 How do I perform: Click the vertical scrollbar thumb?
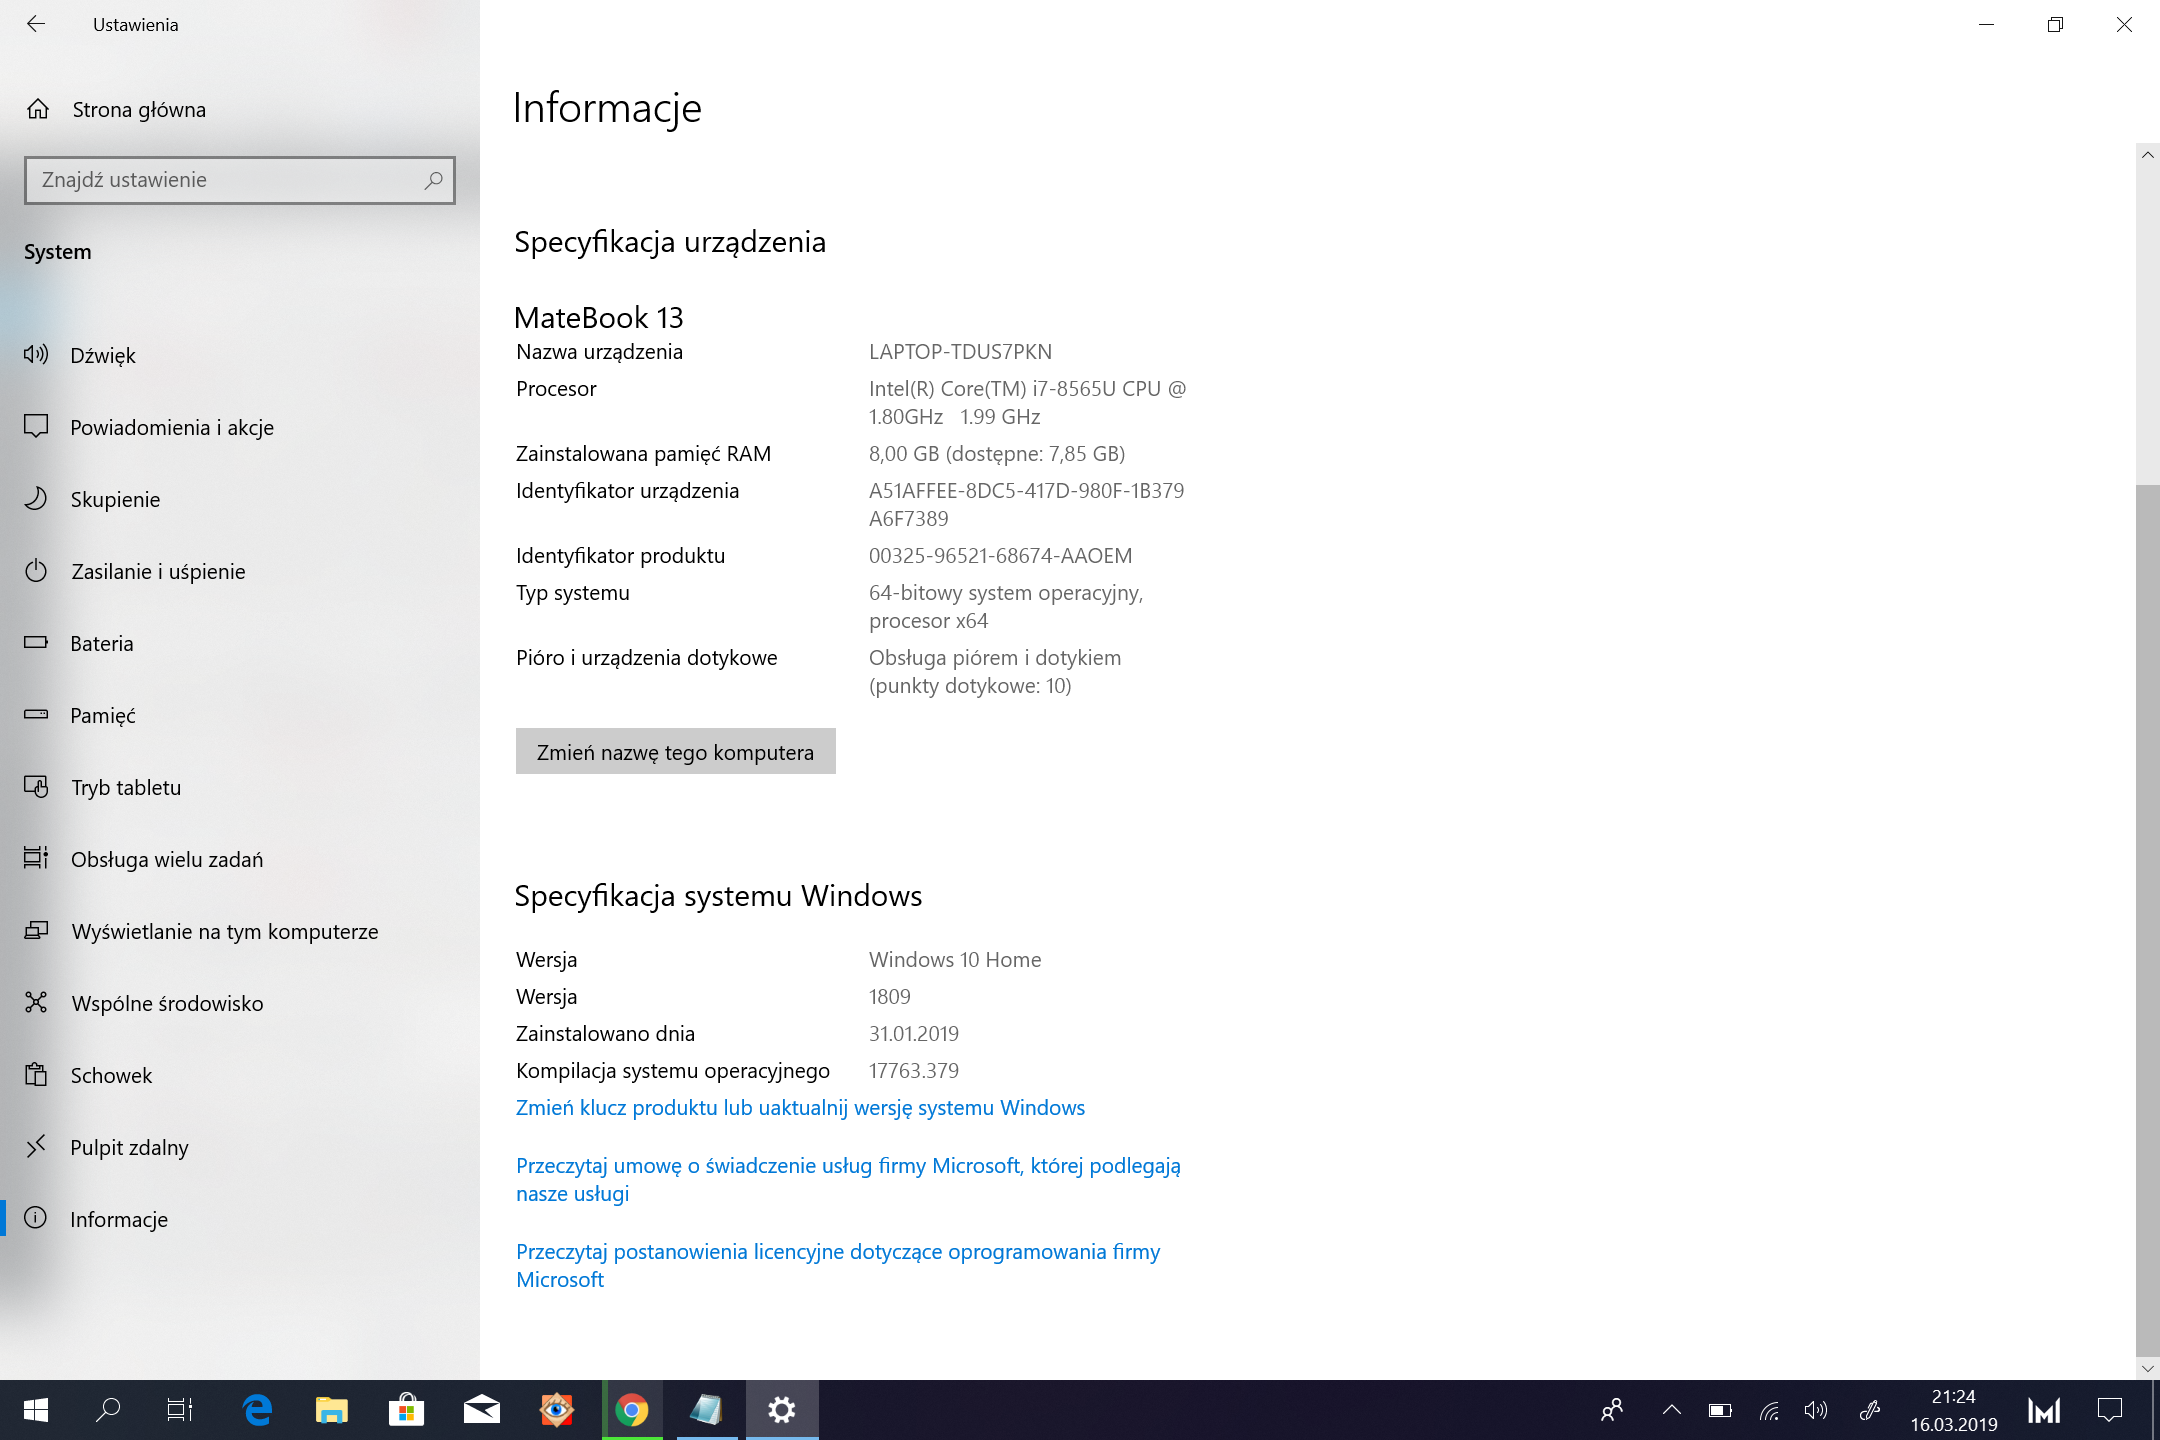(x=2147, y=920)
